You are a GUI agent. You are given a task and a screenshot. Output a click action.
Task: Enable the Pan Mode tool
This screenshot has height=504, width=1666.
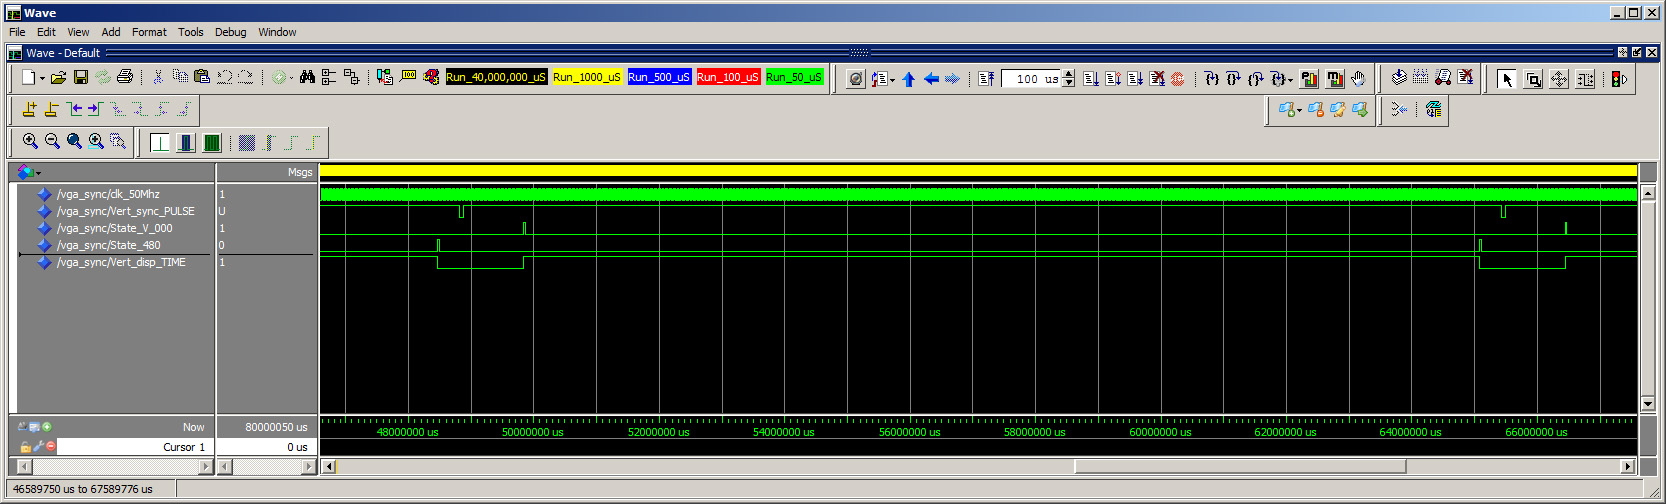(x=1559, y=79)
